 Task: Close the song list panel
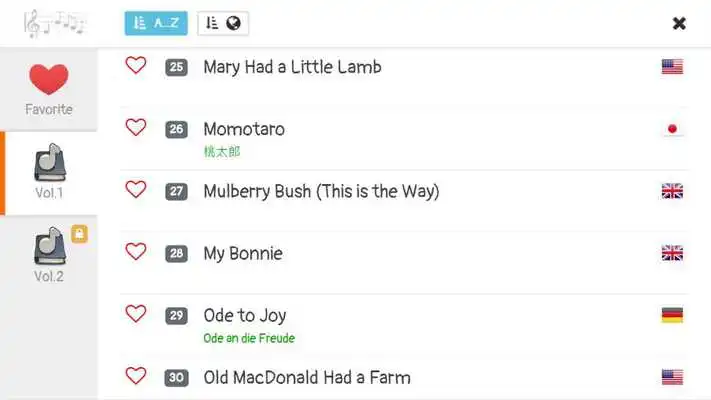[x=679, y=23]
